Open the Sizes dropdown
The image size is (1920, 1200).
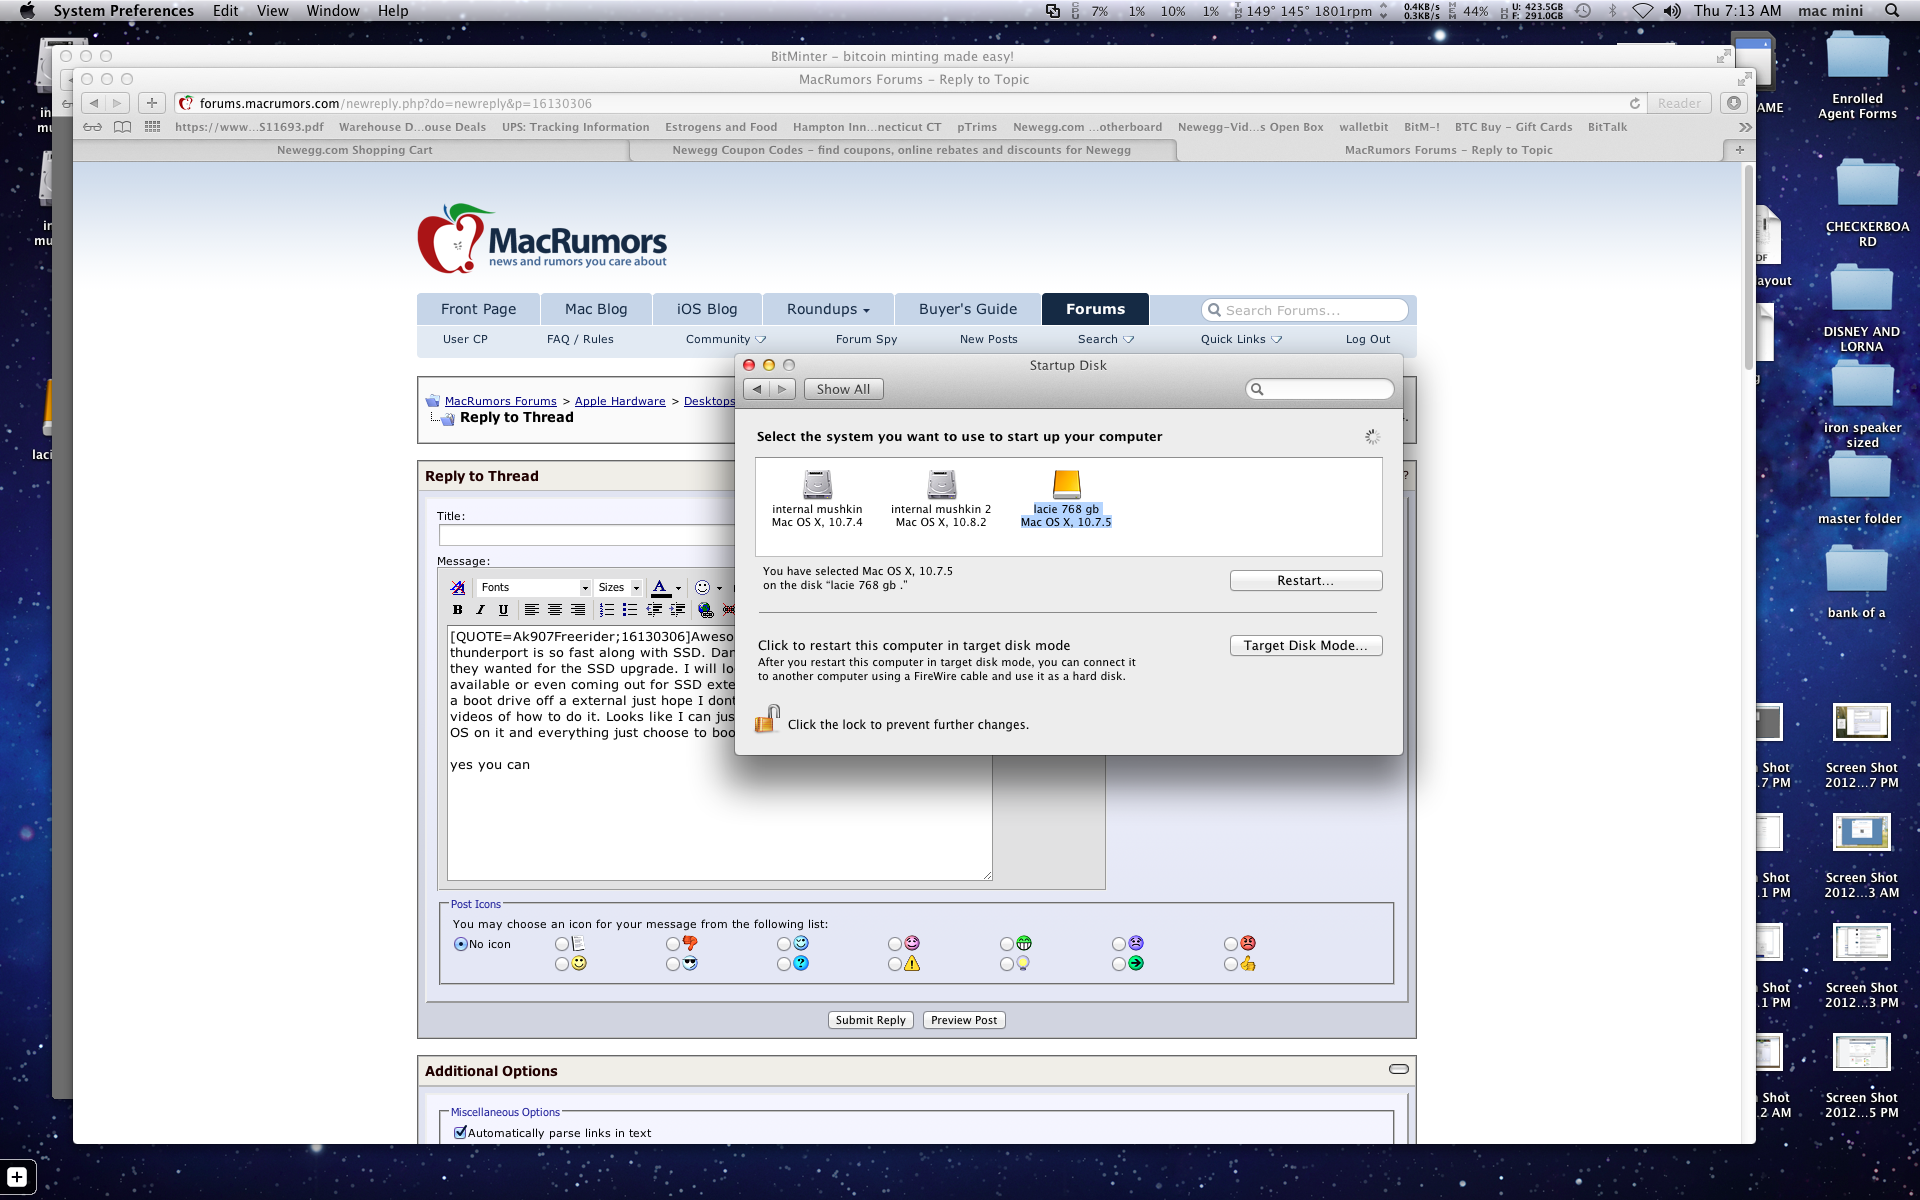[618, 587]
